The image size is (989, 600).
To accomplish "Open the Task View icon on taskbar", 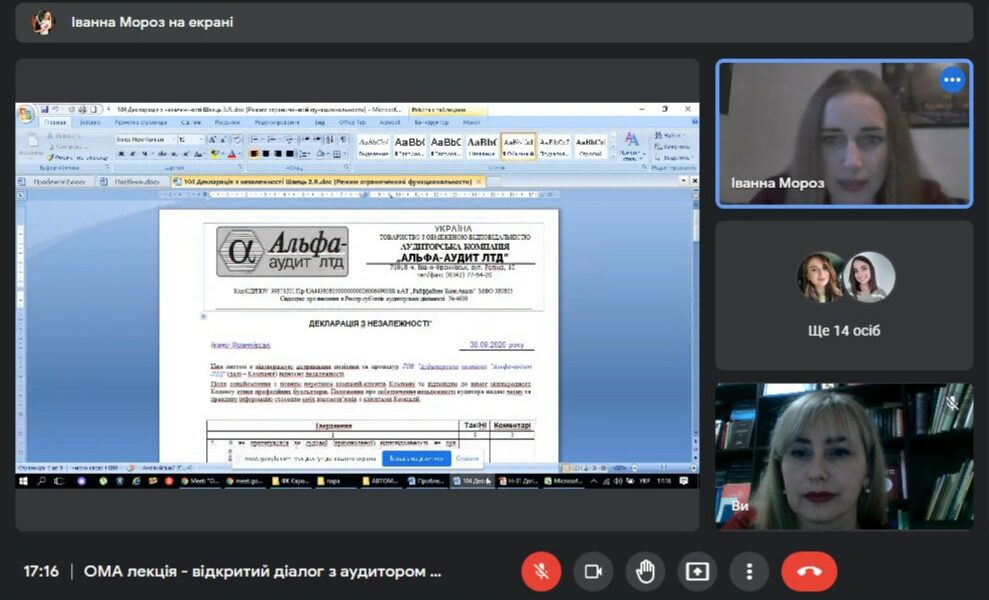I will (59, 481).
